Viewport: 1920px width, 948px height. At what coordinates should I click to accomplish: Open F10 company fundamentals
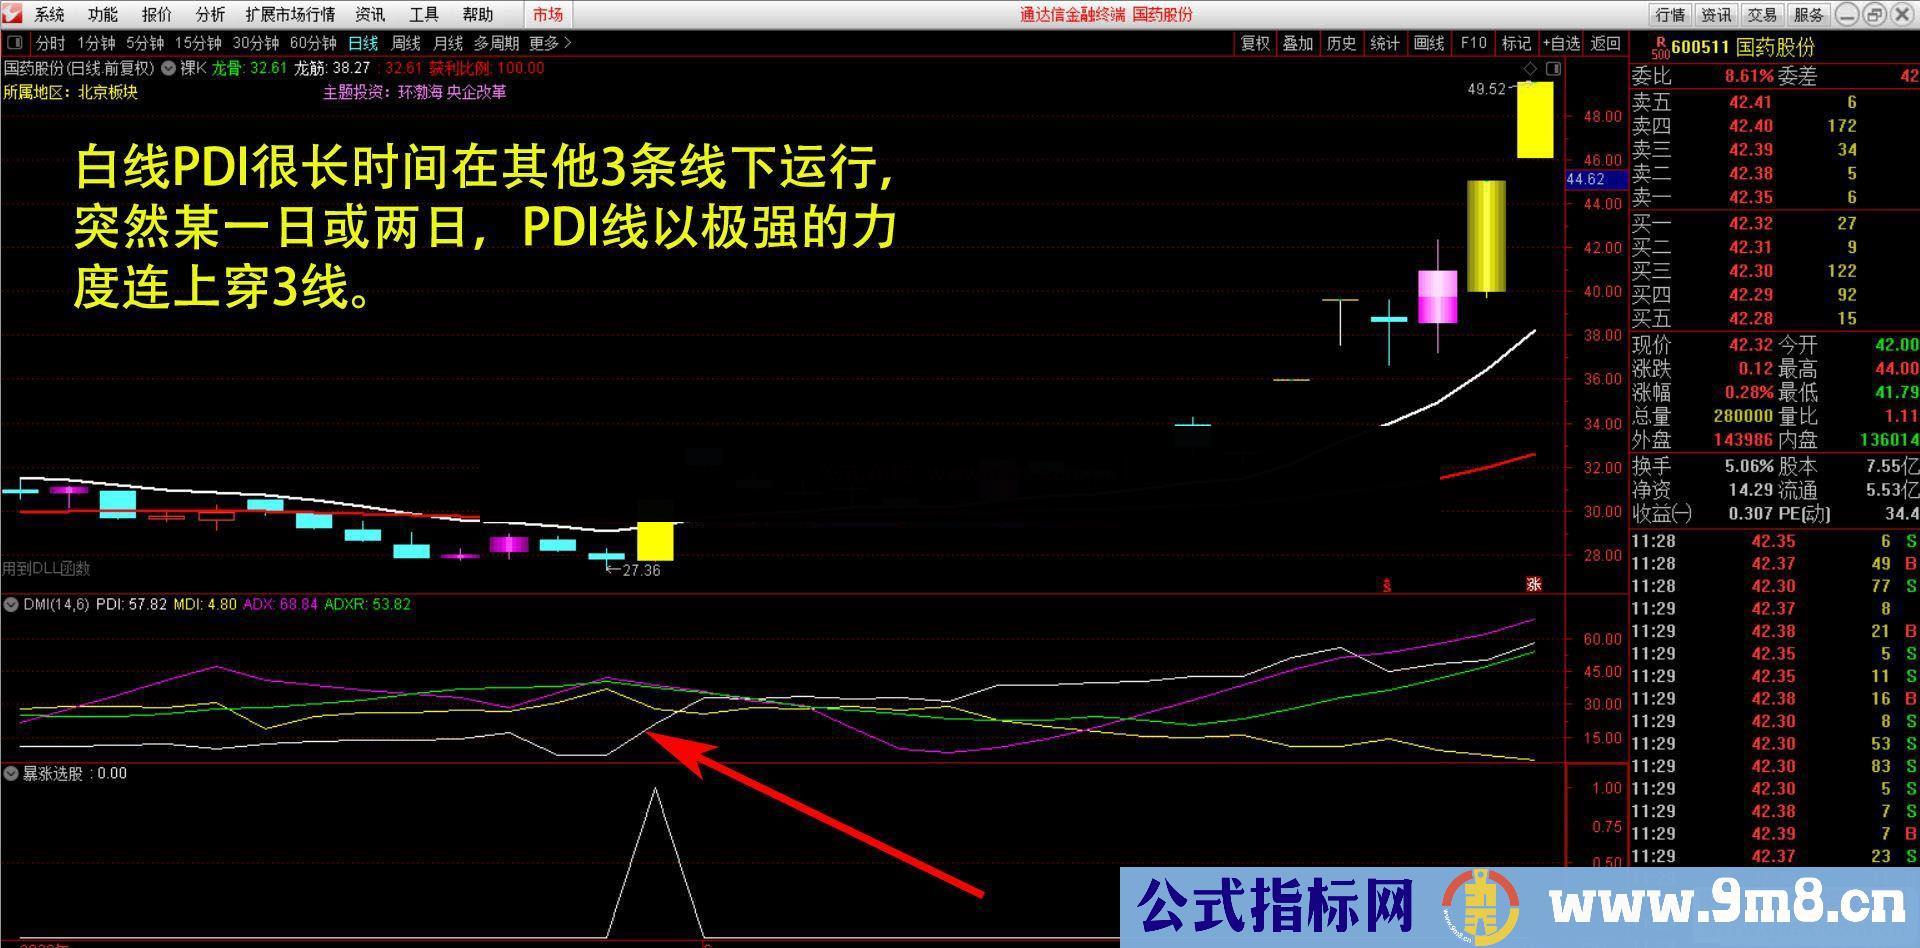pyautogui.click(x=1471, y=43)
